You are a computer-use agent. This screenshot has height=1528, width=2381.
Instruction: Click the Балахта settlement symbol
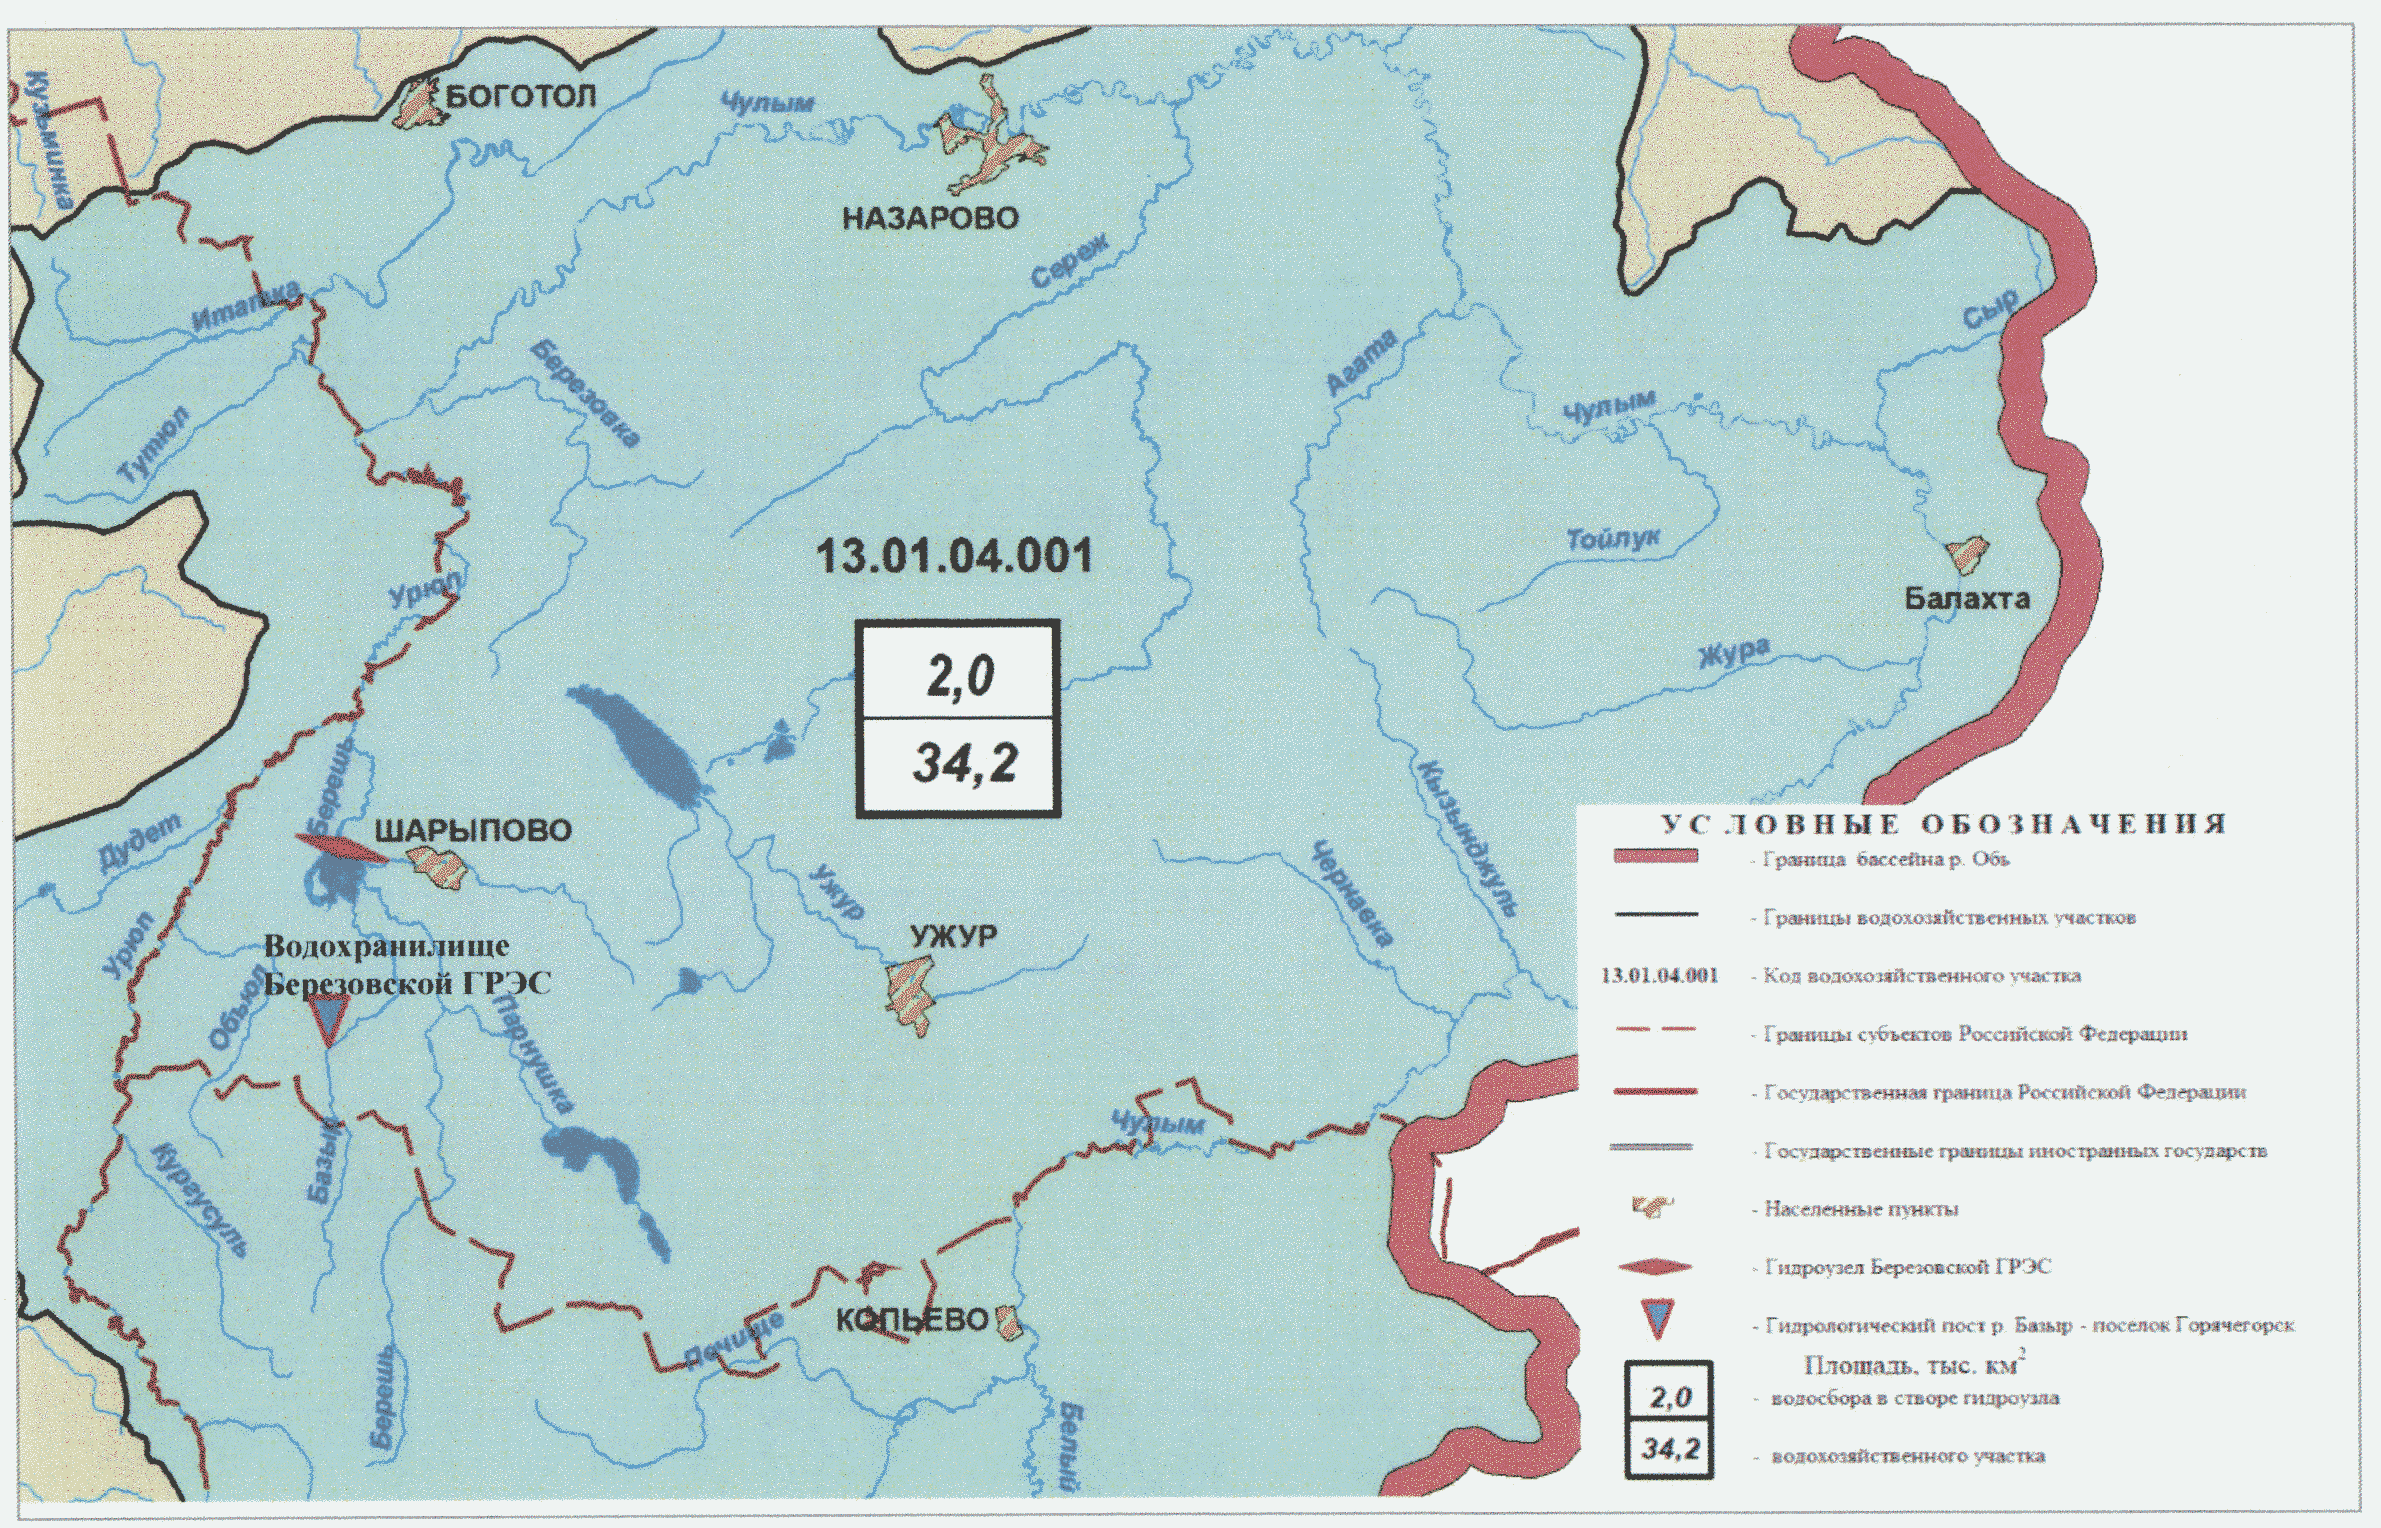click(x=1967, y=553)
